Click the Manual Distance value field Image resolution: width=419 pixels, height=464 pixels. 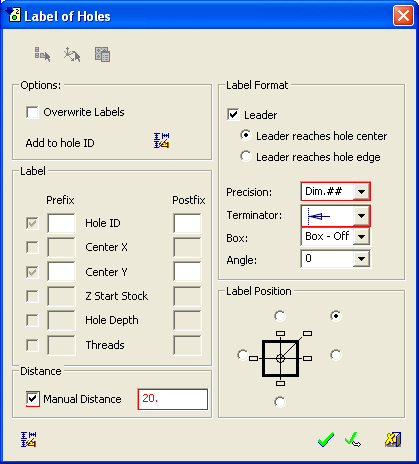click(173, 399)
